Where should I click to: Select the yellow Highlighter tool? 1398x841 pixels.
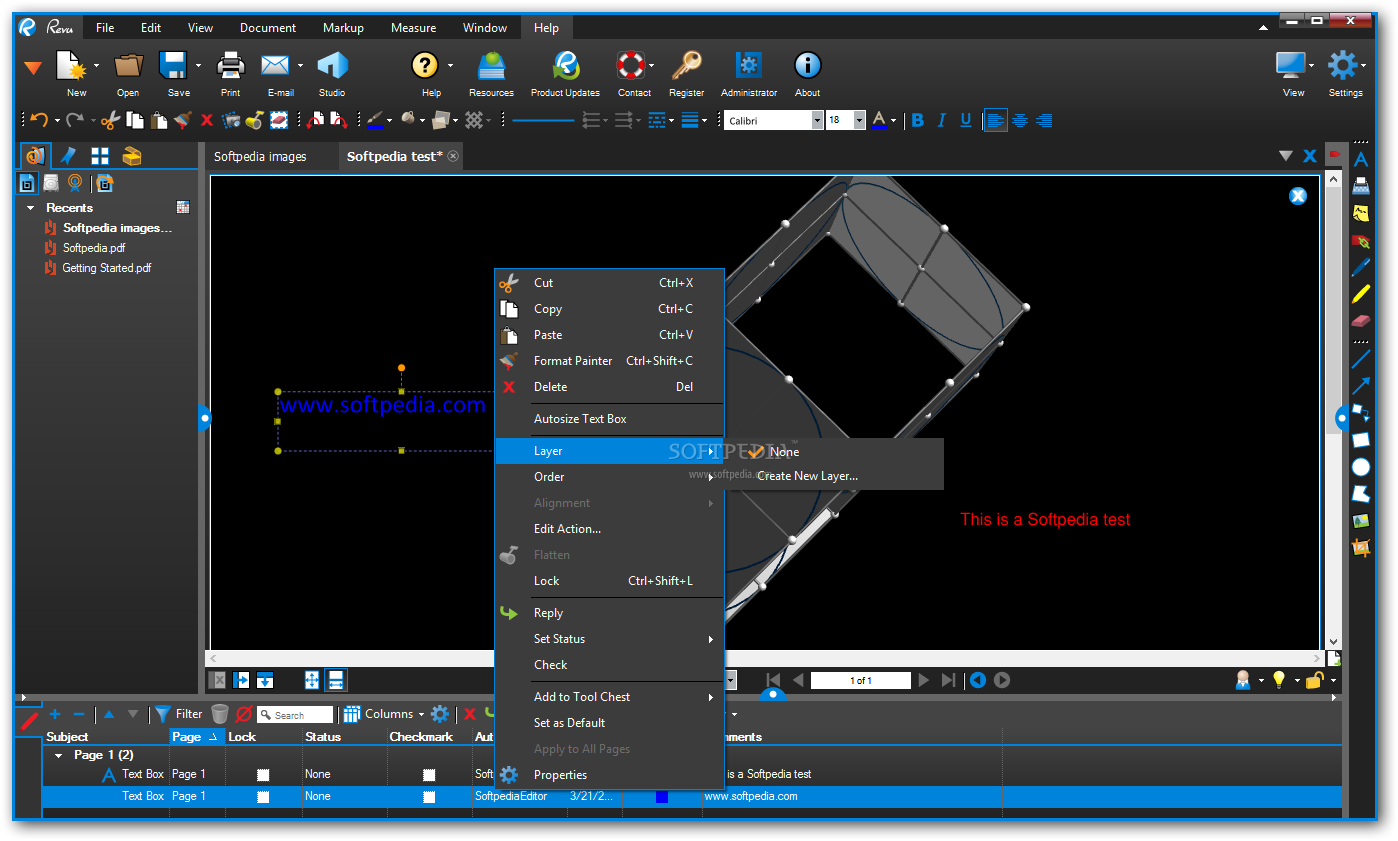coord(1360,295)
